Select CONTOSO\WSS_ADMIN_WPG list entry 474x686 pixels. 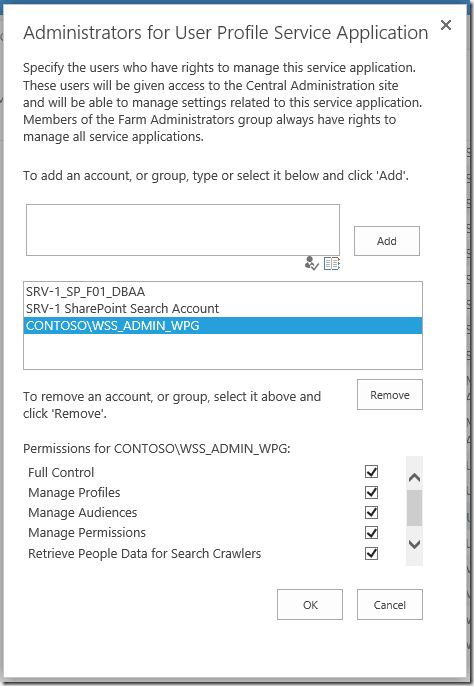tap(223, 326)
